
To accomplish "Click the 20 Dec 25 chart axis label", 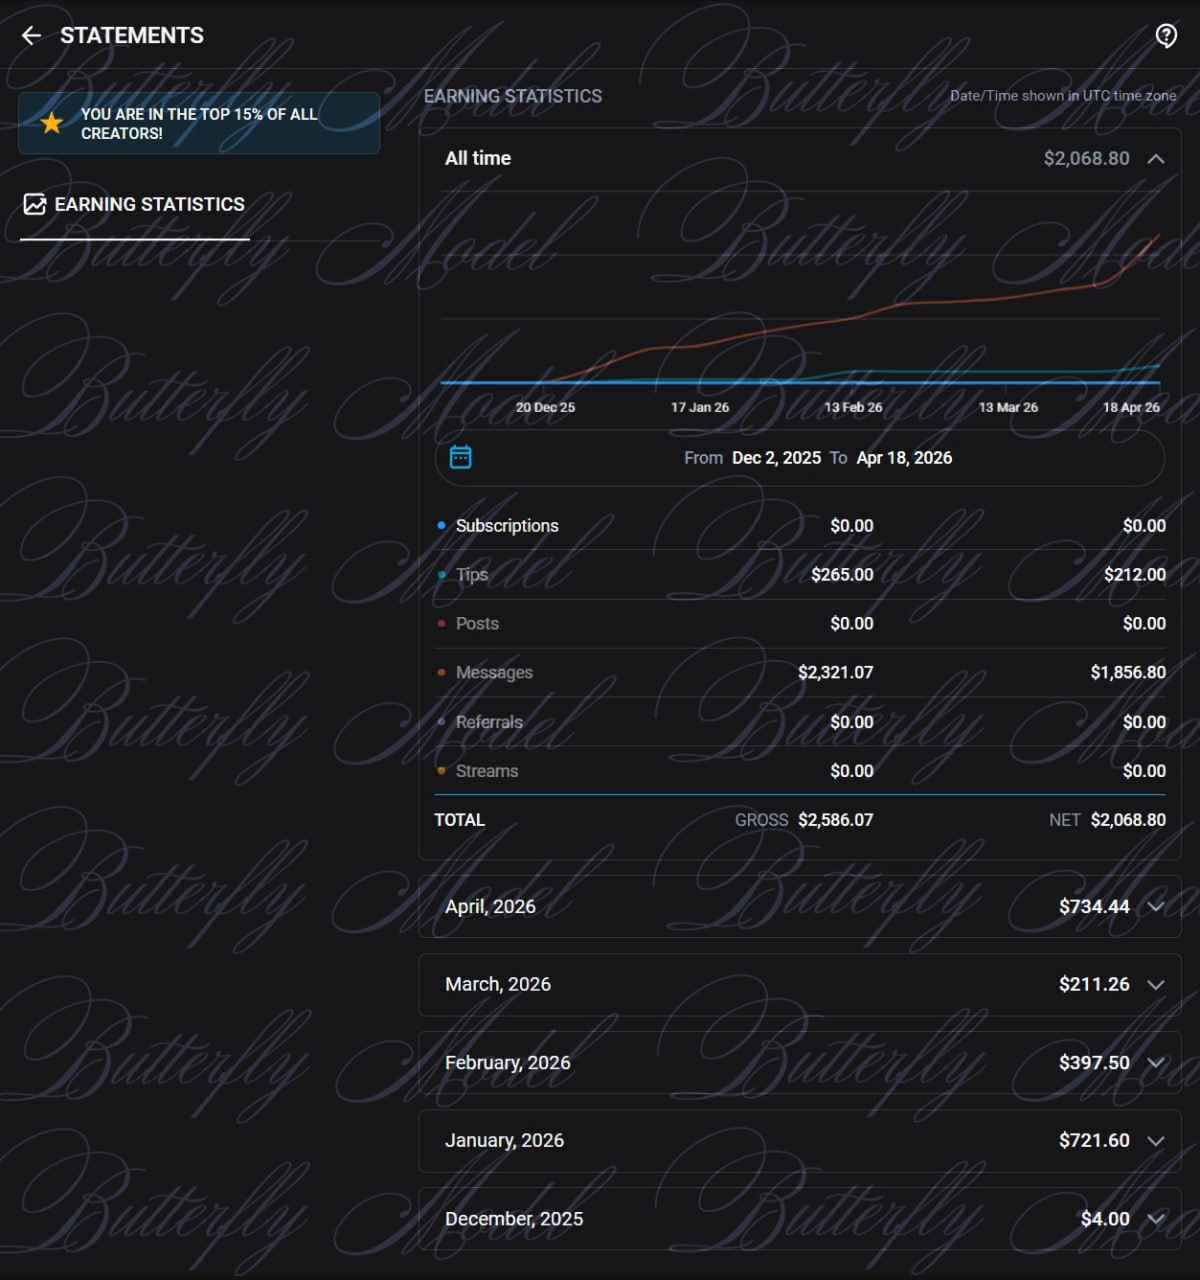I will click(x=545, y=407).
